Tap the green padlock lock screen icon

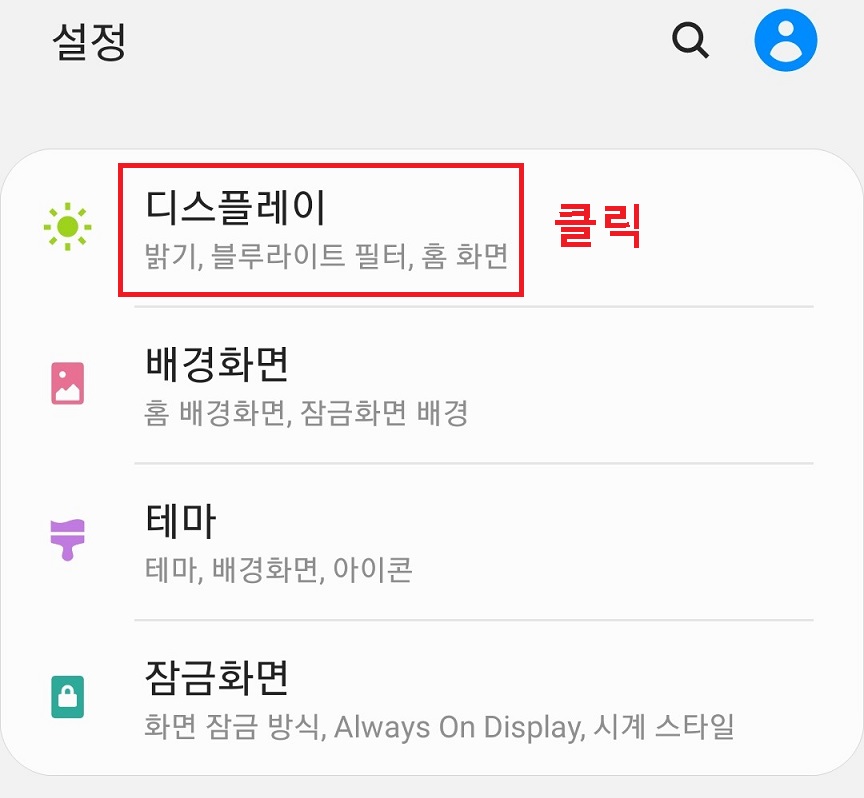coord(68,697)
